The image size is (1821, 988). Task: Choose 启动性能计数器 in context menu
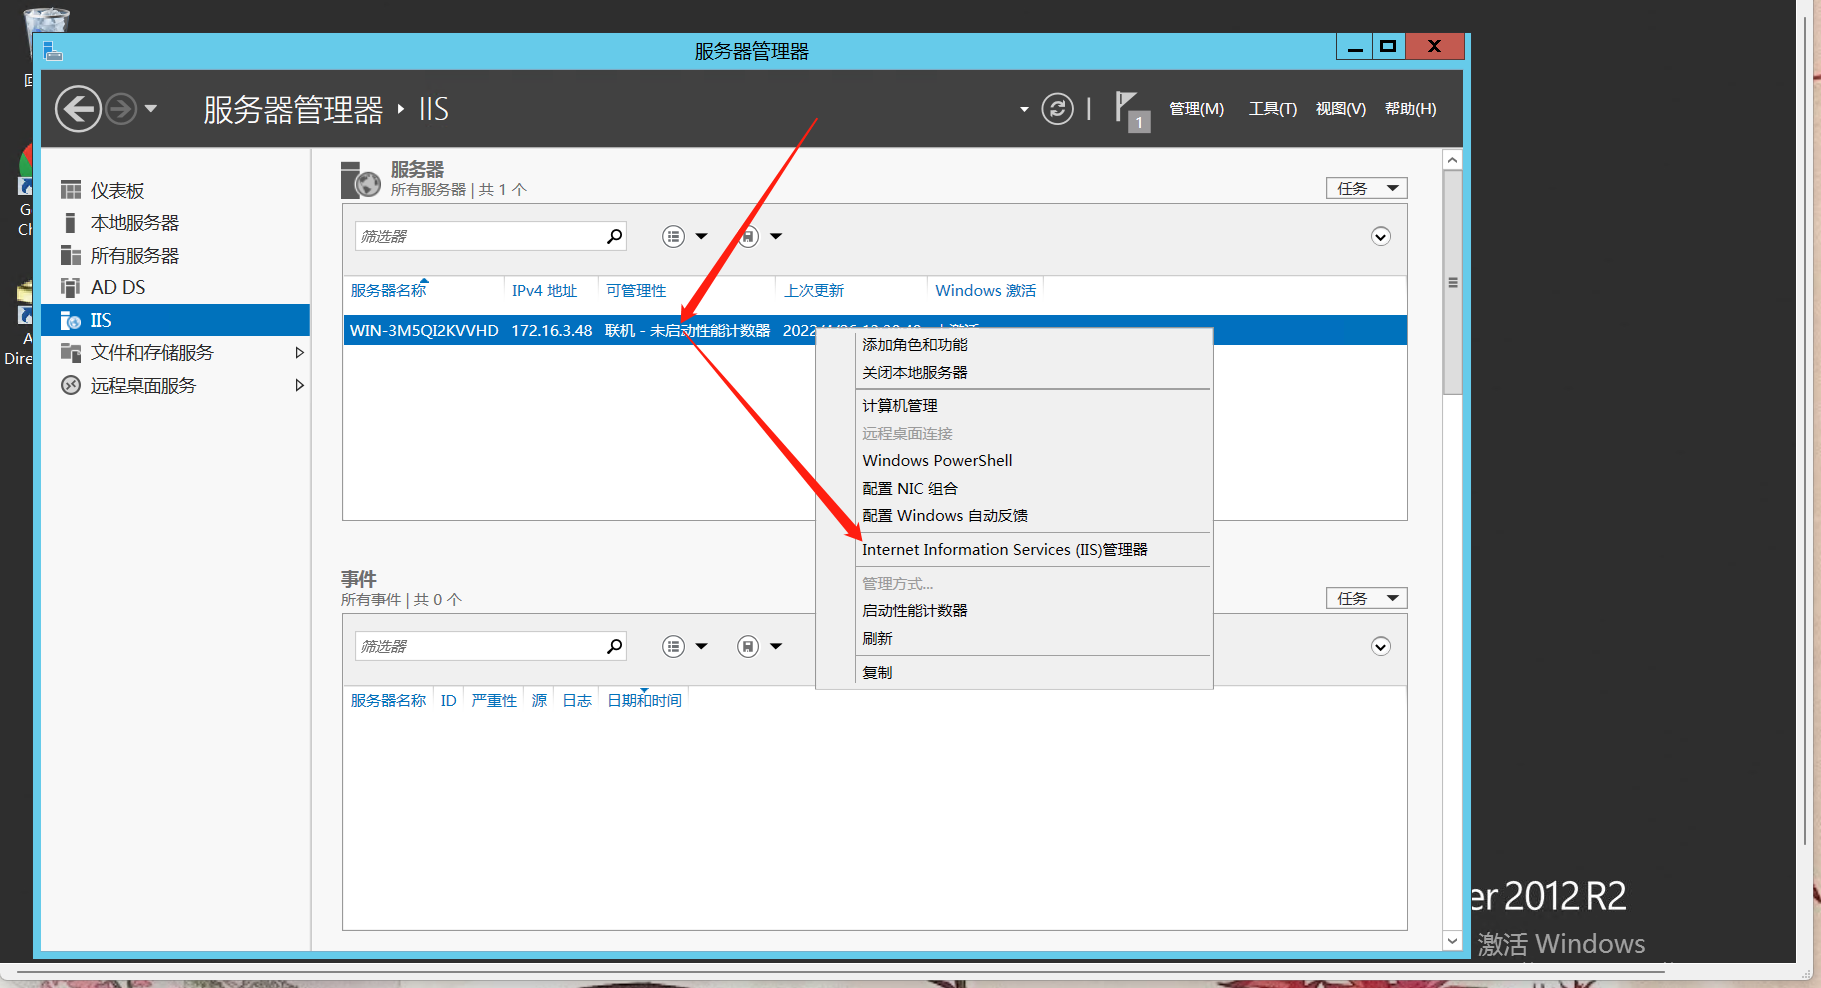click(915, 611)
